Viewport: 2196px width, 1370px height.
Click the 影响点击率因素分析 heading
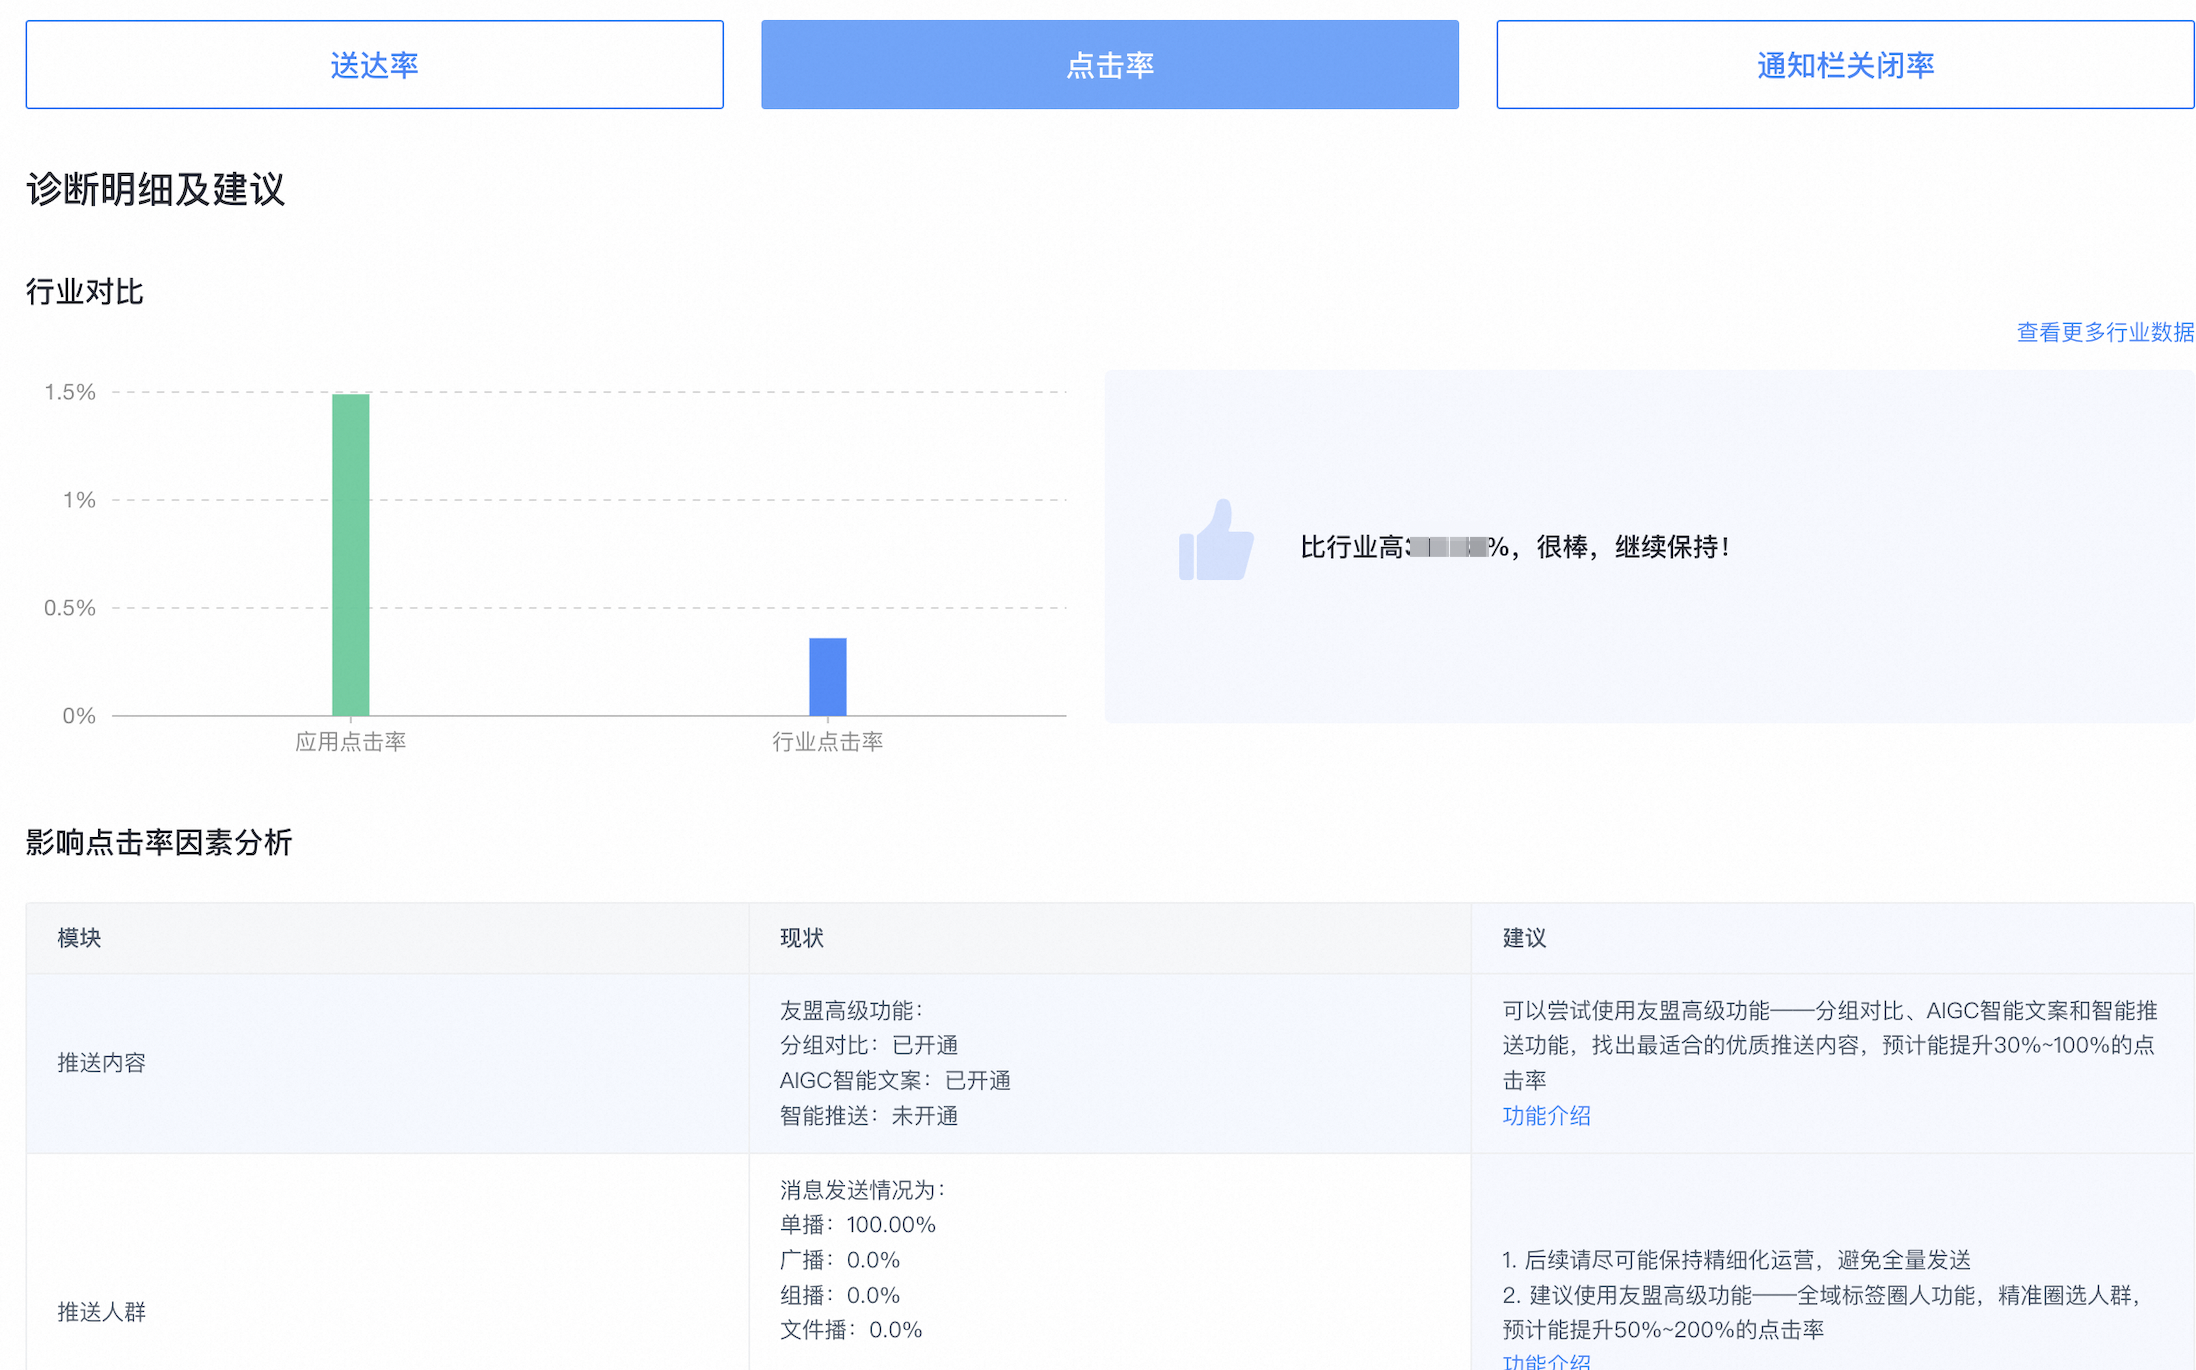tap(159, 843)
